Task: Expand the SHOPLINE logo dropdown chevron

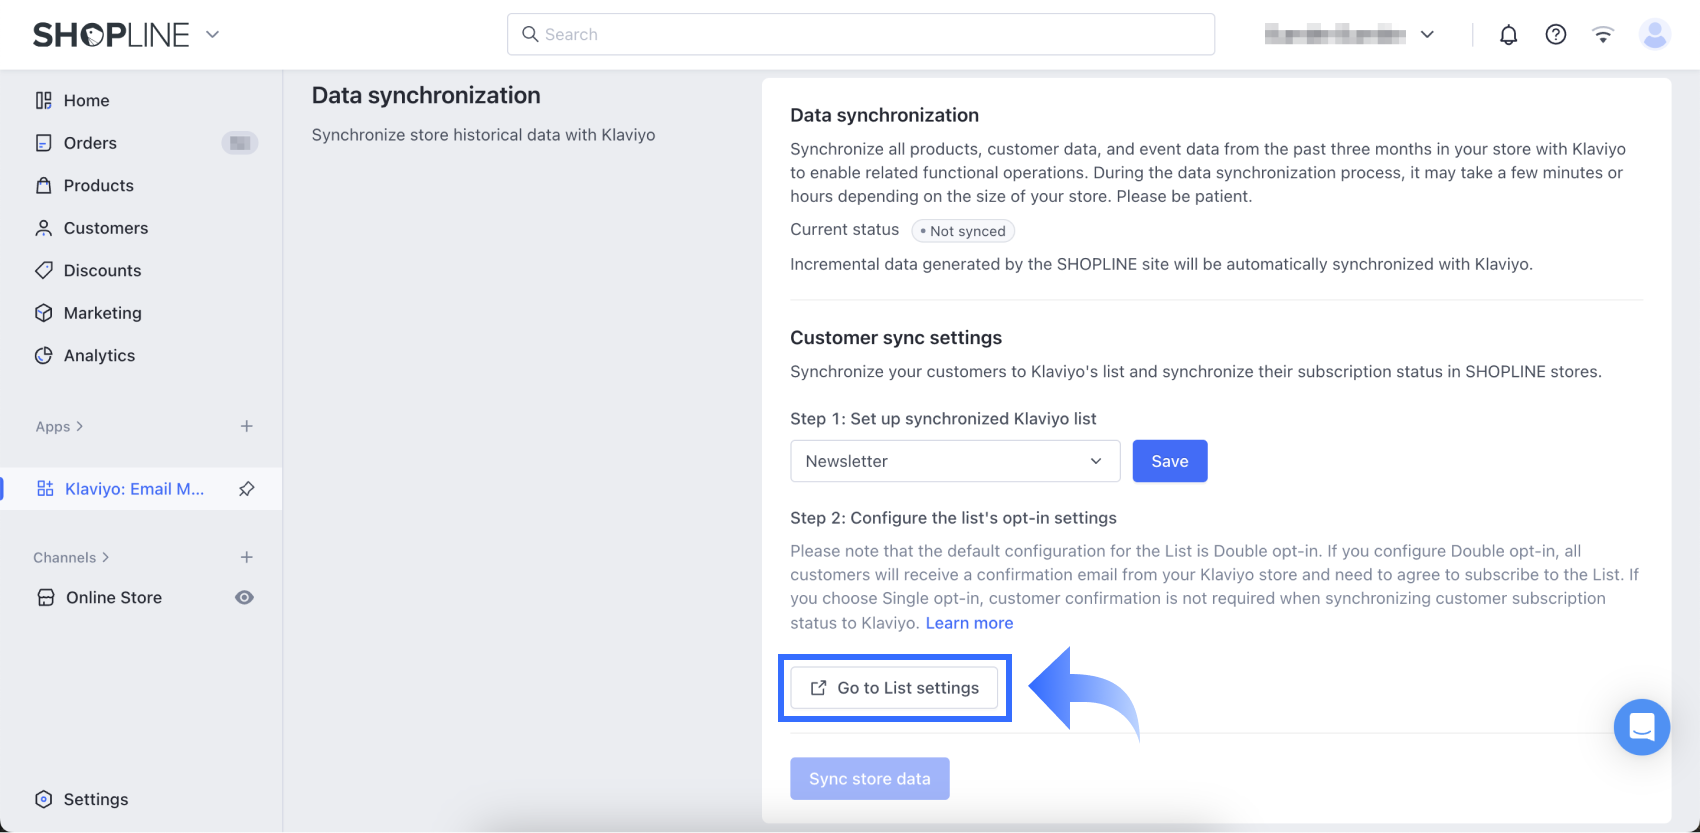Action: 212,34
